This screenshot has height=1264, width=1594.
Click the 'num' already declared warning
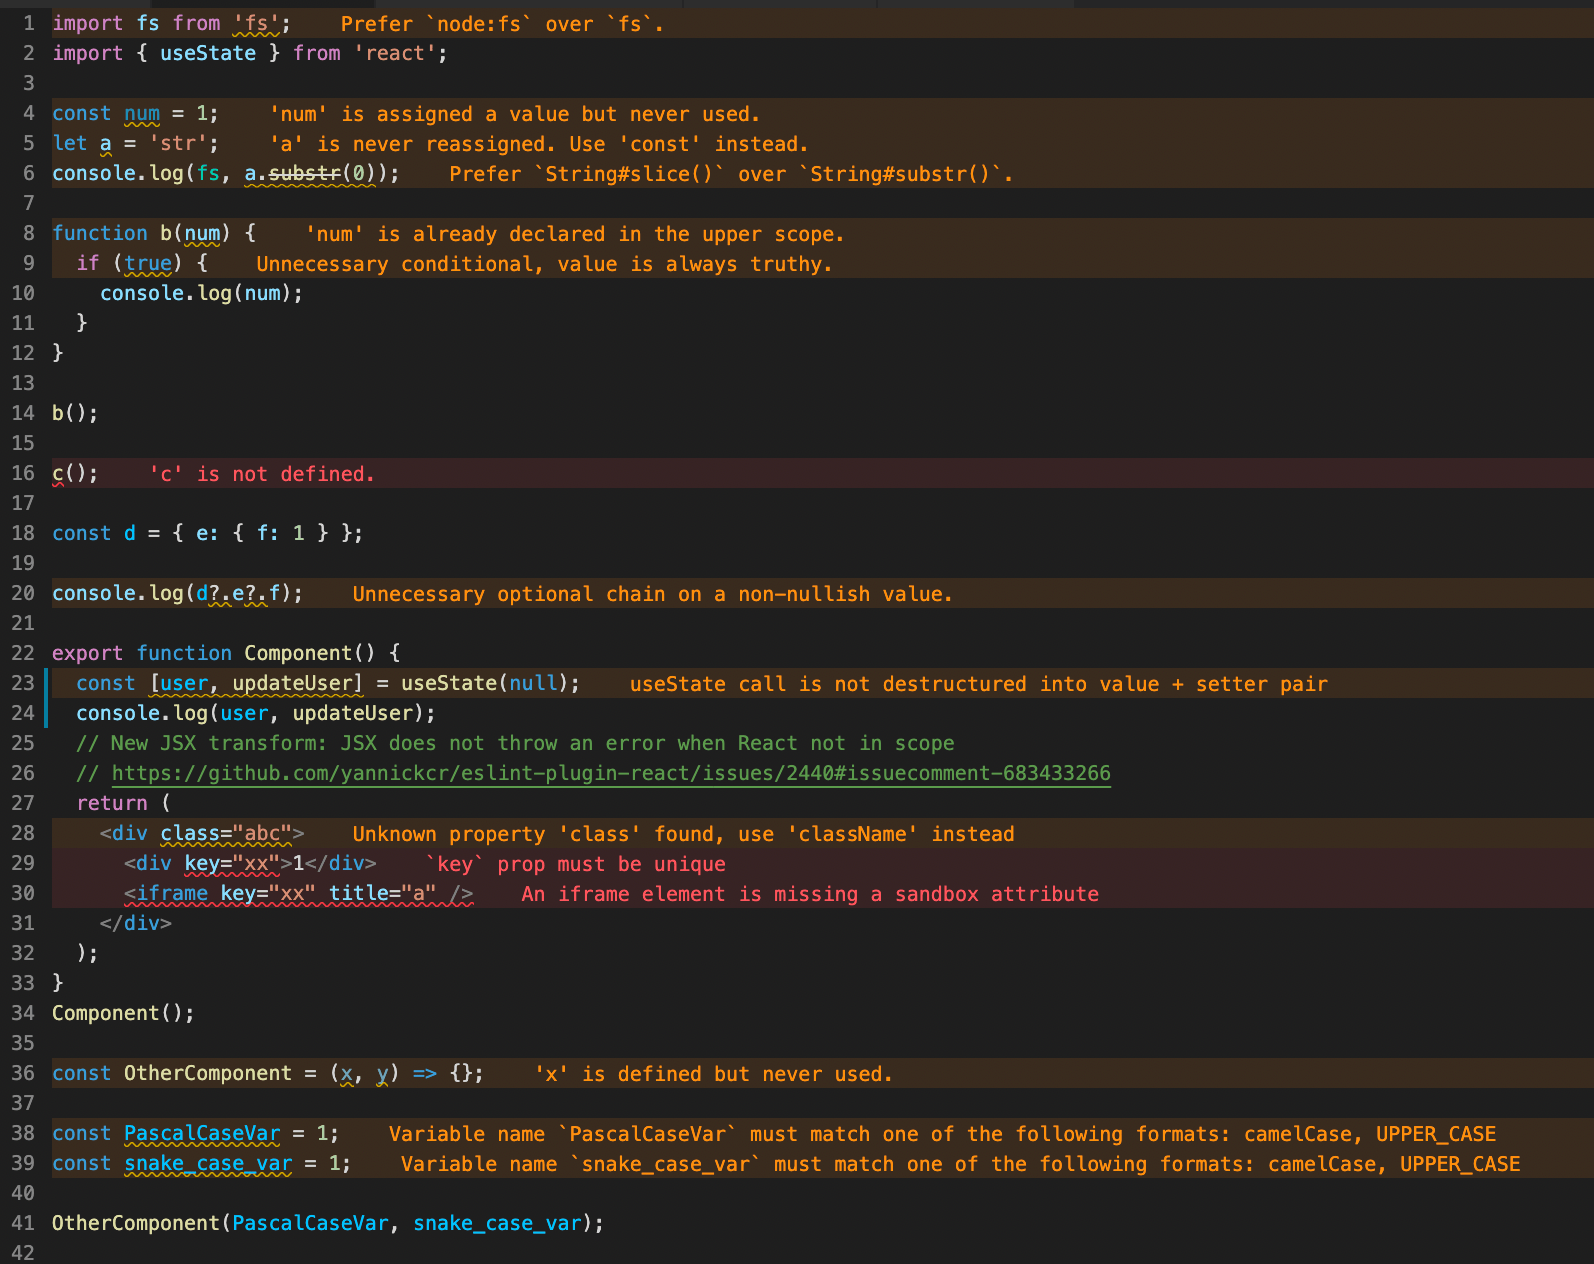click(x=575, y=234)
